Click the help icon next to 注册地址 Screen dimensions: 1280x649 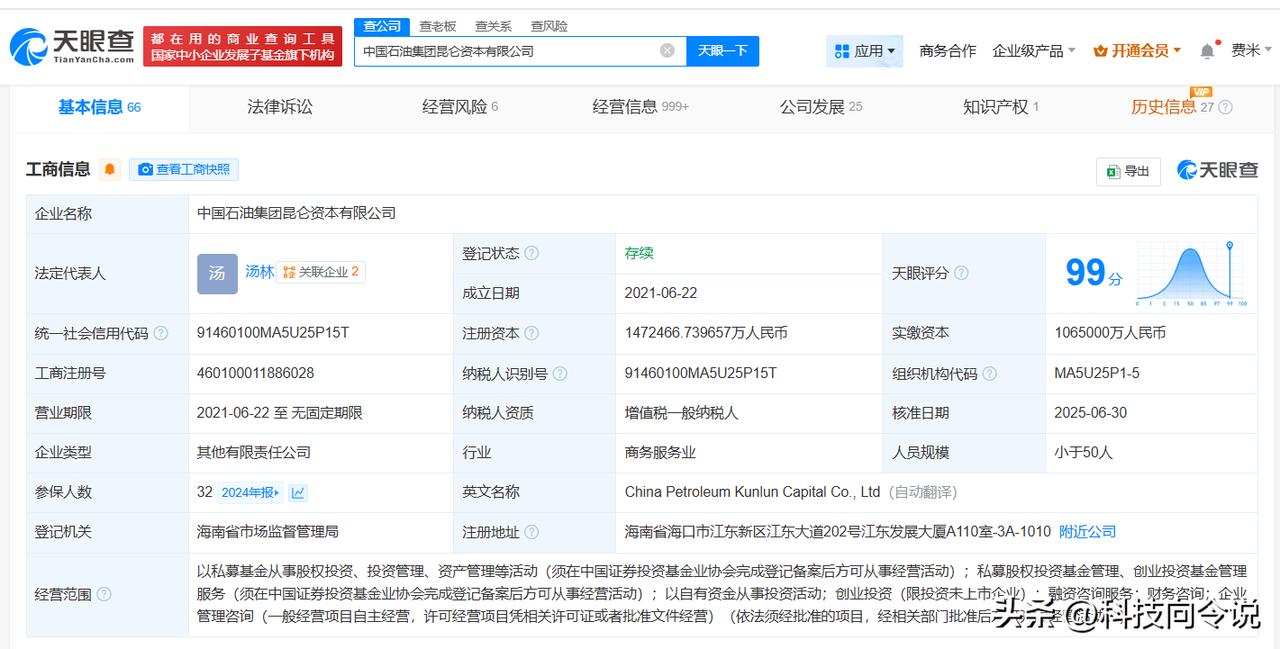coord(532,532)
